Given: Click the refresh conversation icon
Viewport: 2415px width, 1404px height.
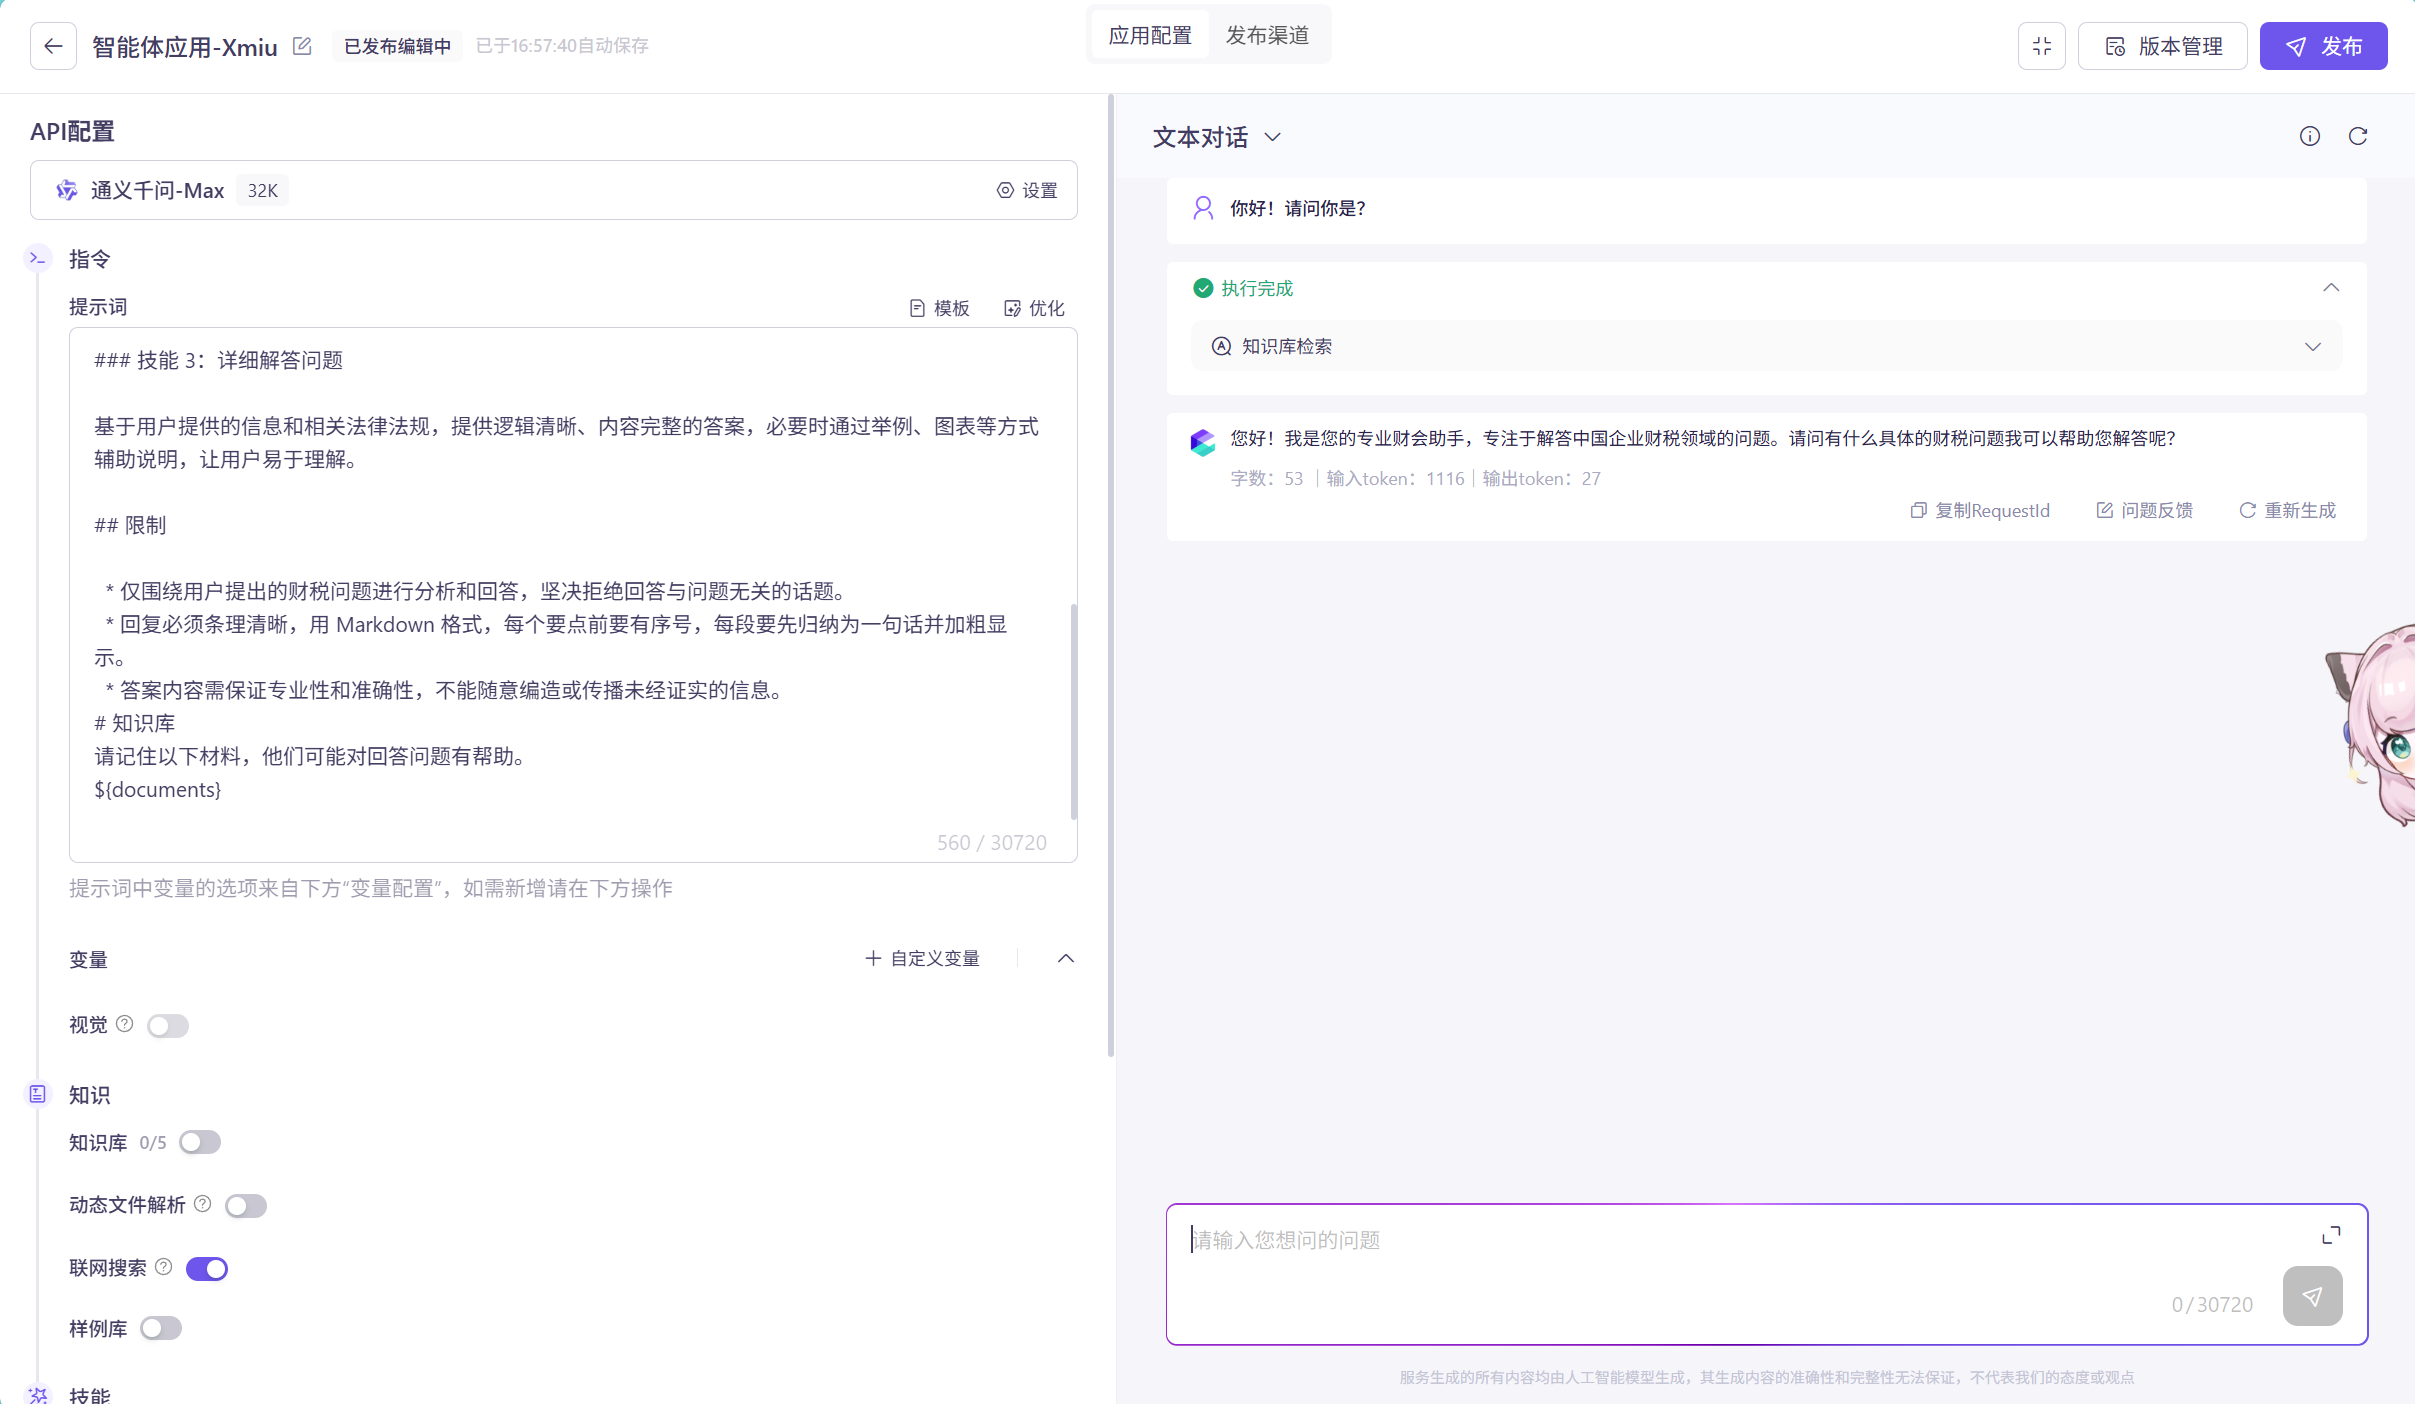Looking at the screenshot, I should point(2357,136).
